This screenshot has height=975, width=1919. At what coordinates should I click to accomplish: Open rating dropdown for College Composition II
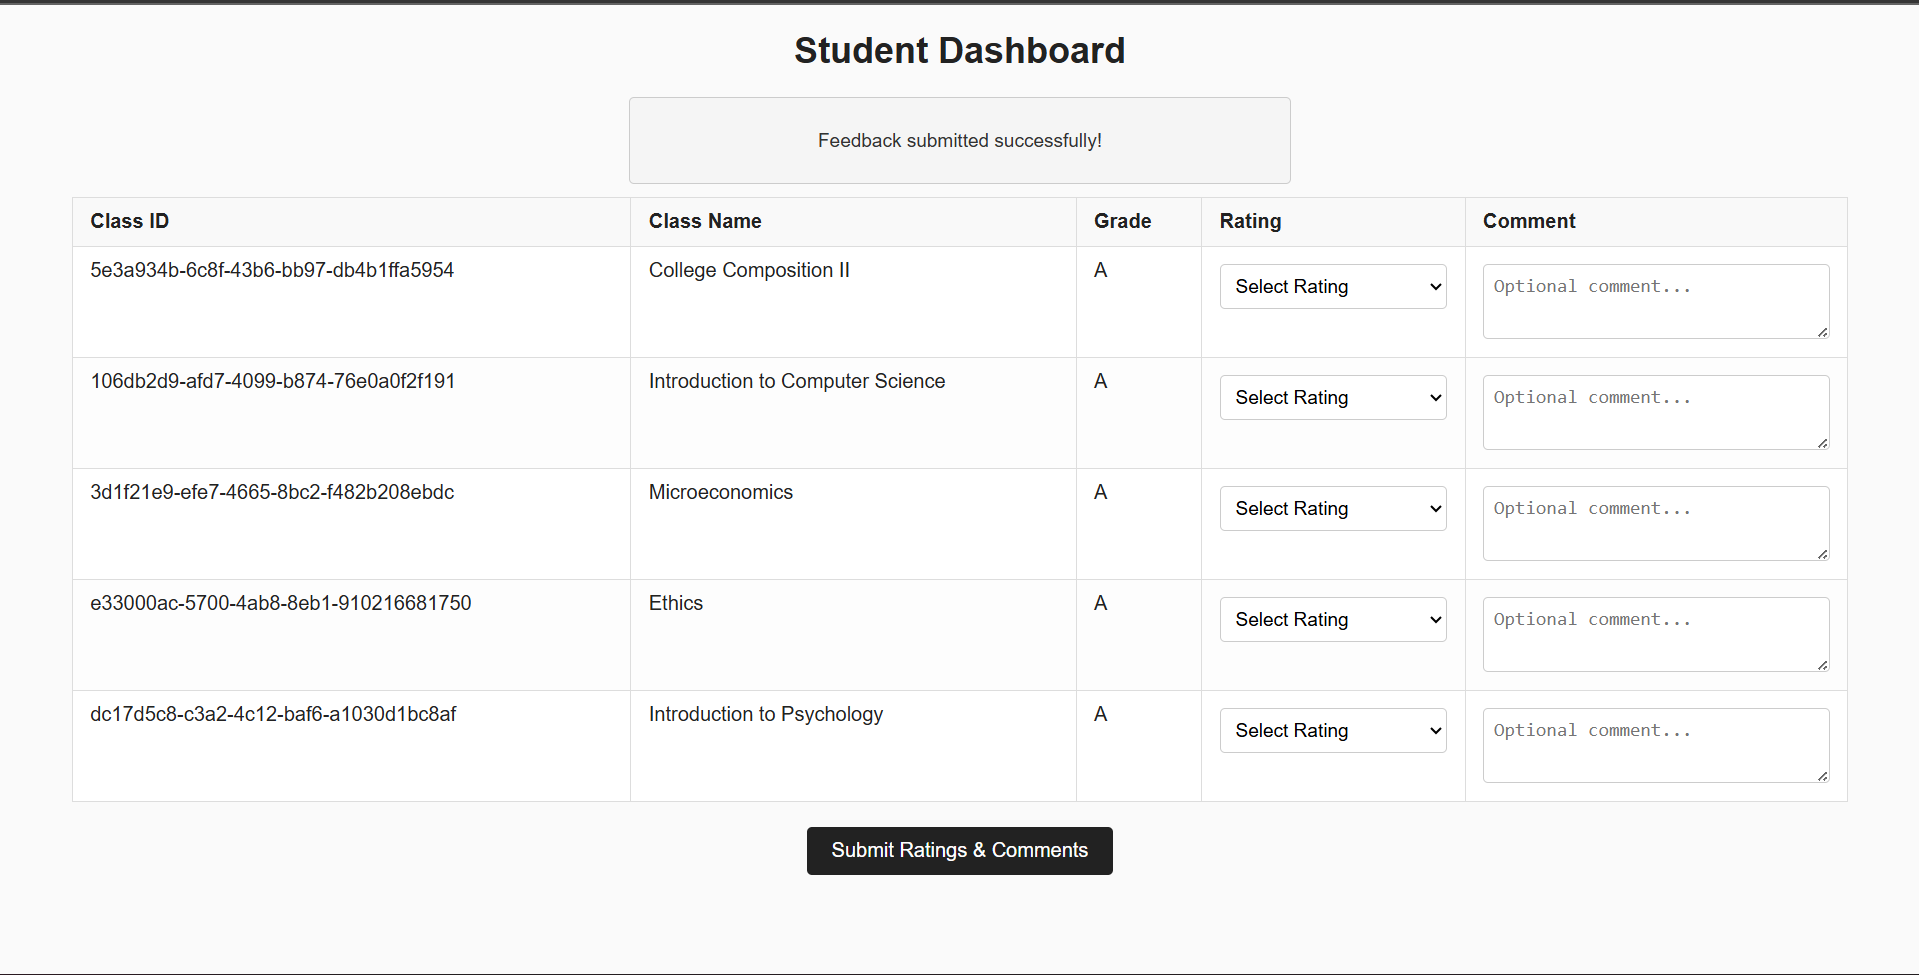pos(1332,287)
